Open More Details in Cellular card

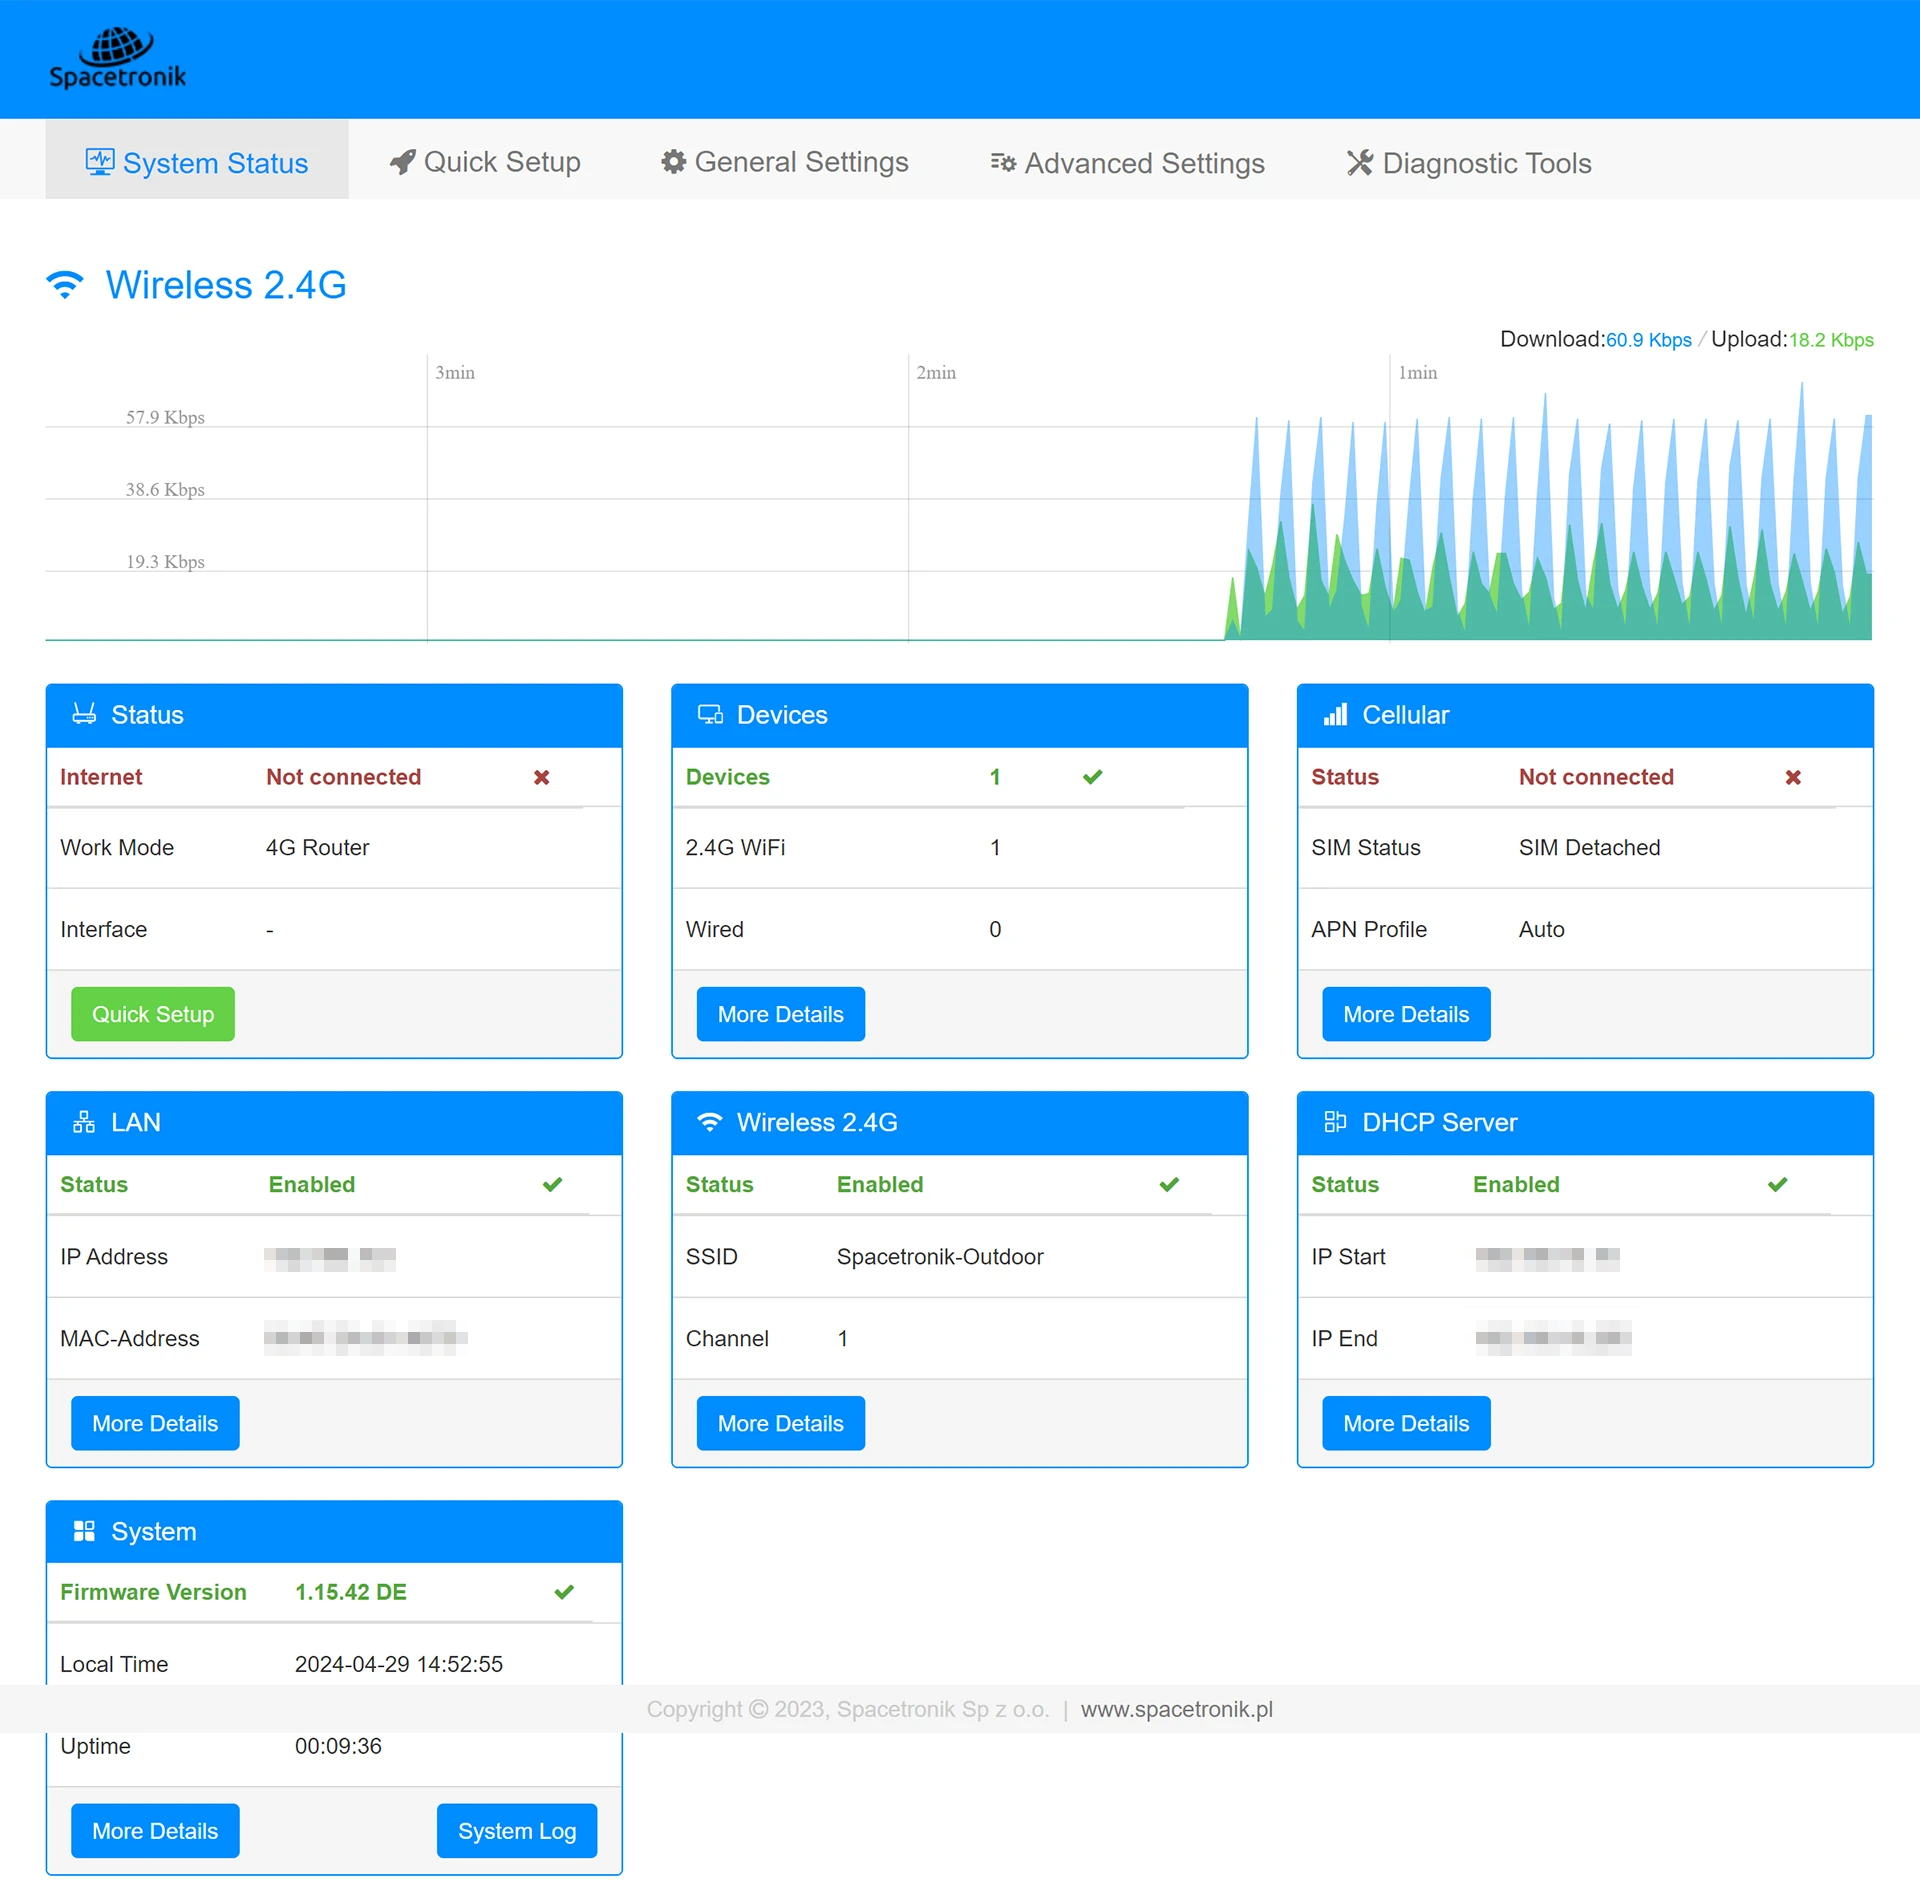(1406, 1014)
